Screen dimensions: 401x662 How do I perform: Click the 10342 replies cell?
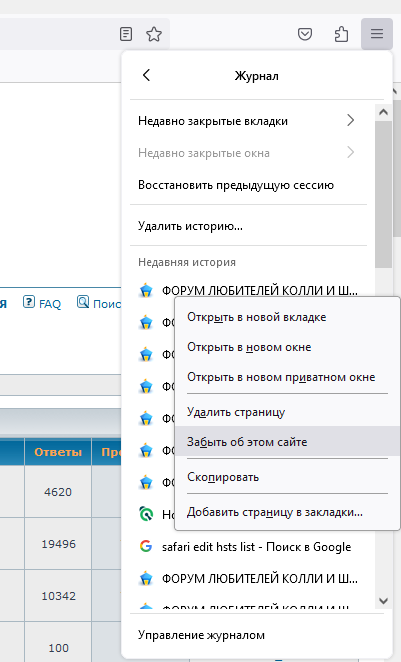pos(58,596)
